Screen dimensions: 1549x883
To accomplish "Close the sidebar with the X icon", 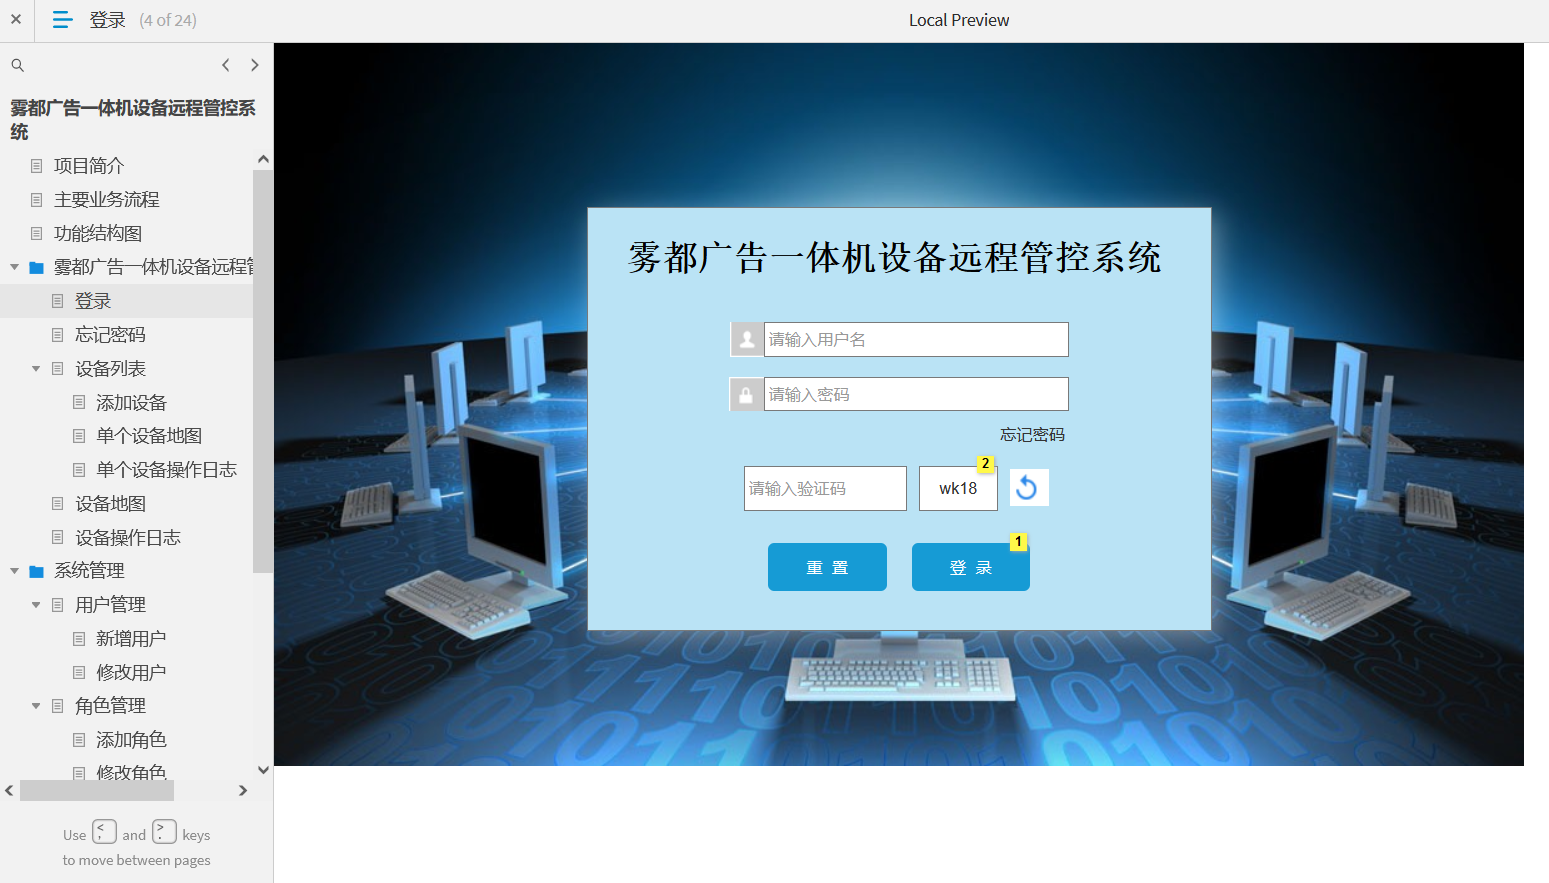I will pos(16,19).
